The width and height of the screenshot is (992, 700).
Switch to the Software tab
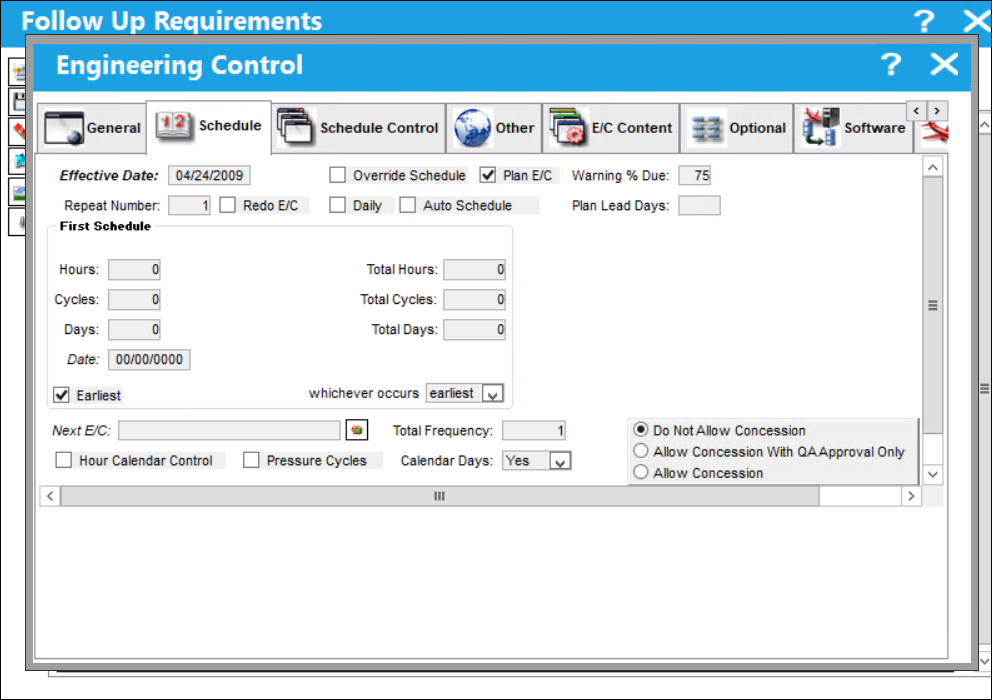click(854, 128)
